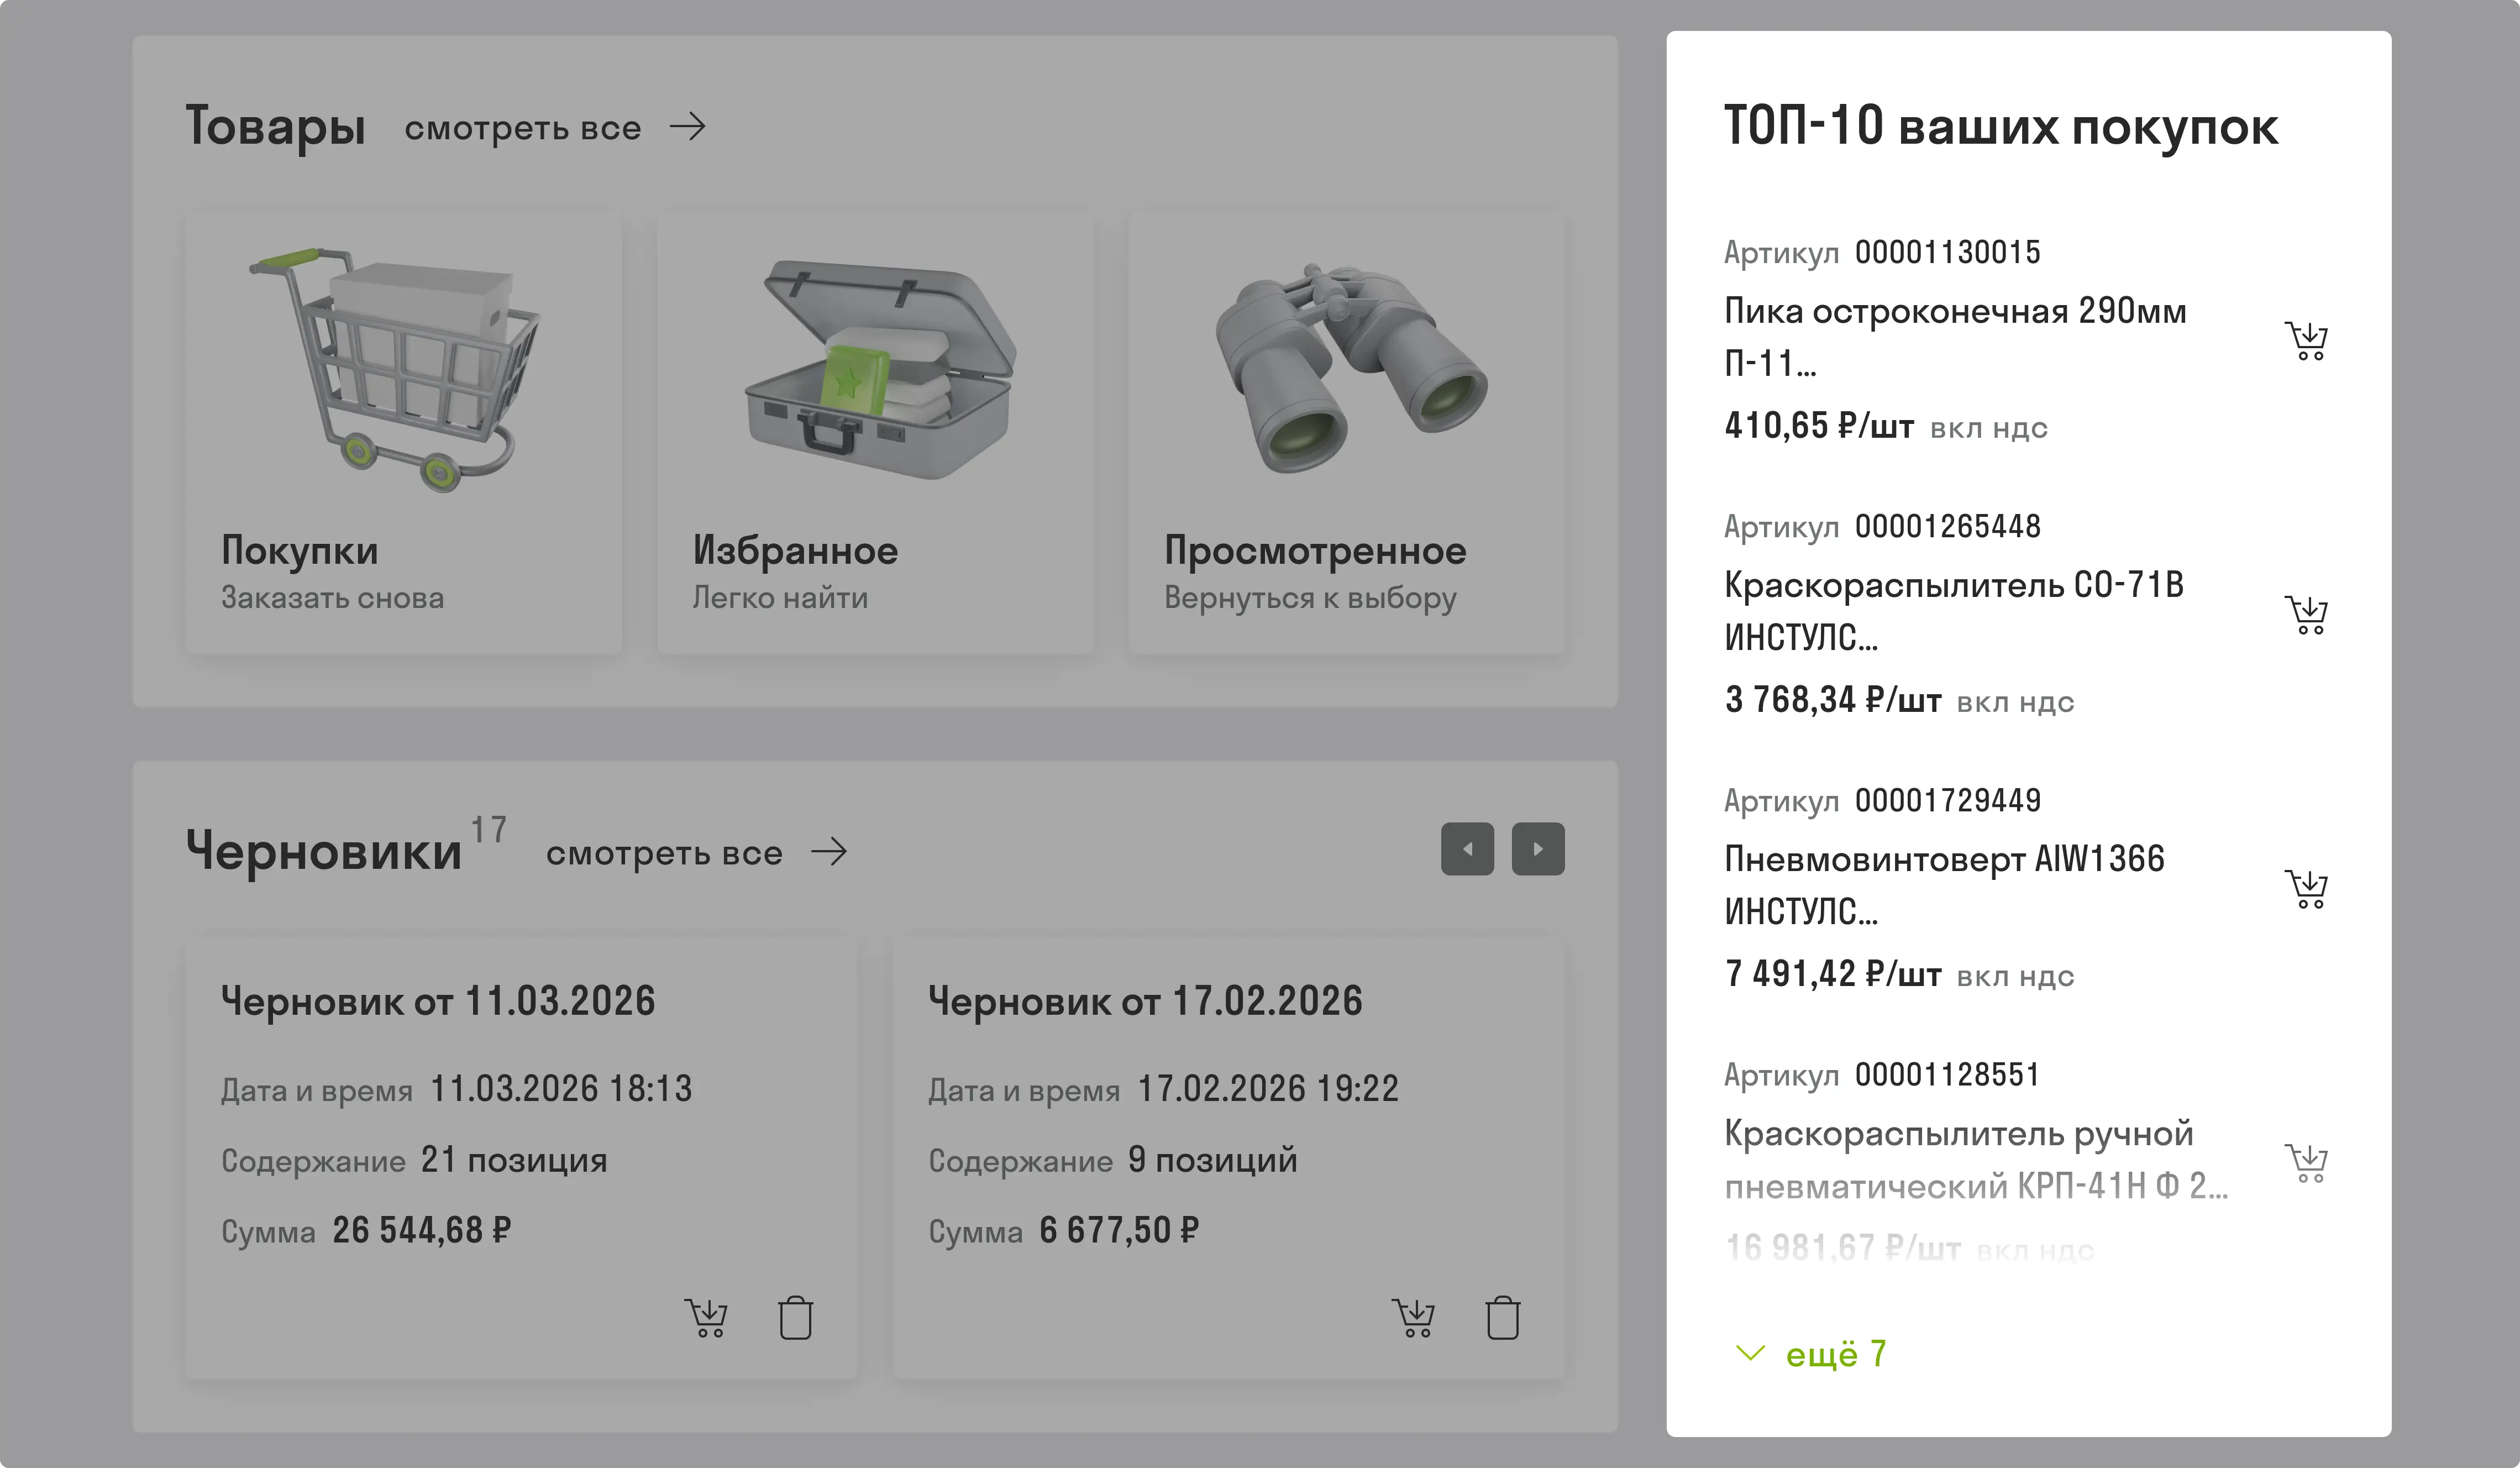Open the Просмотренное card
The height and width of the screenshot is (1468, 2520).
[1347, 433]
